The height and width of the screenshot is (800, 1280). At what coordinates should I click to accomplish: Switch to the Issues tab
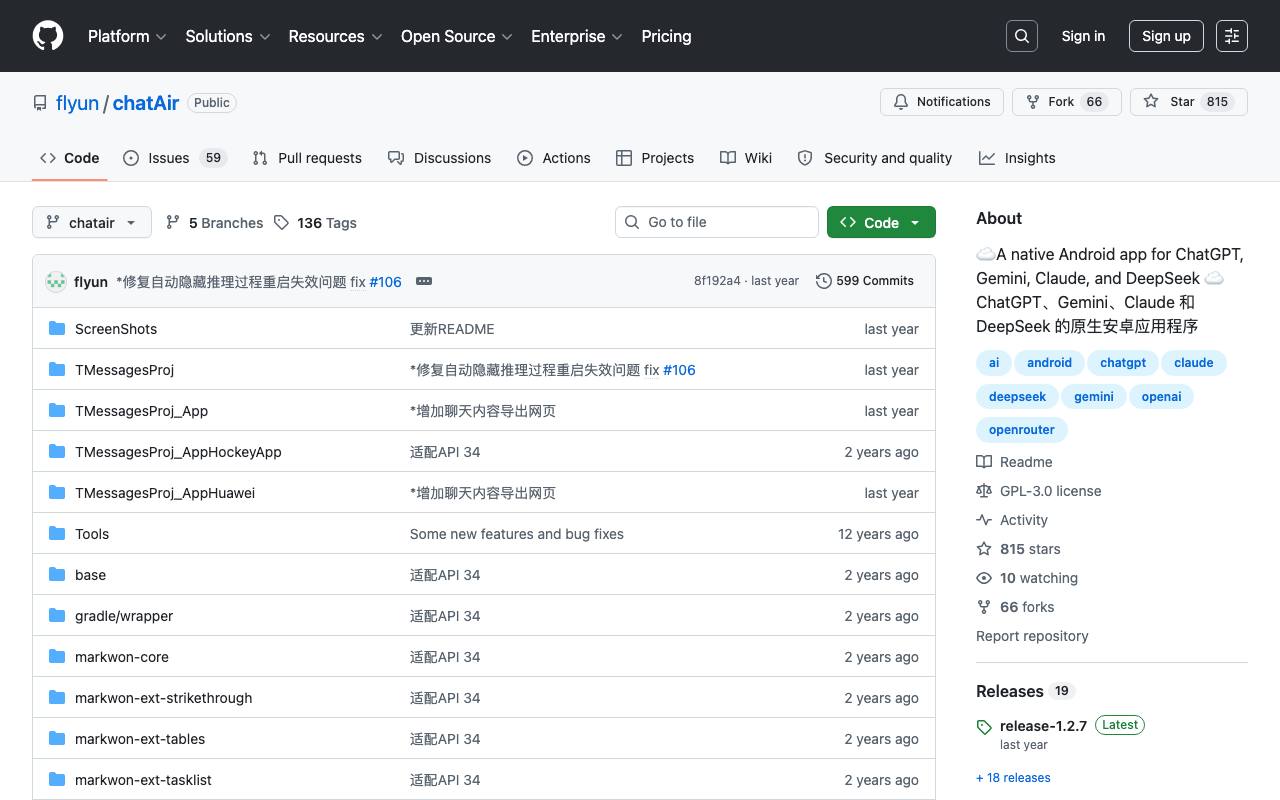tap(175, 158)
